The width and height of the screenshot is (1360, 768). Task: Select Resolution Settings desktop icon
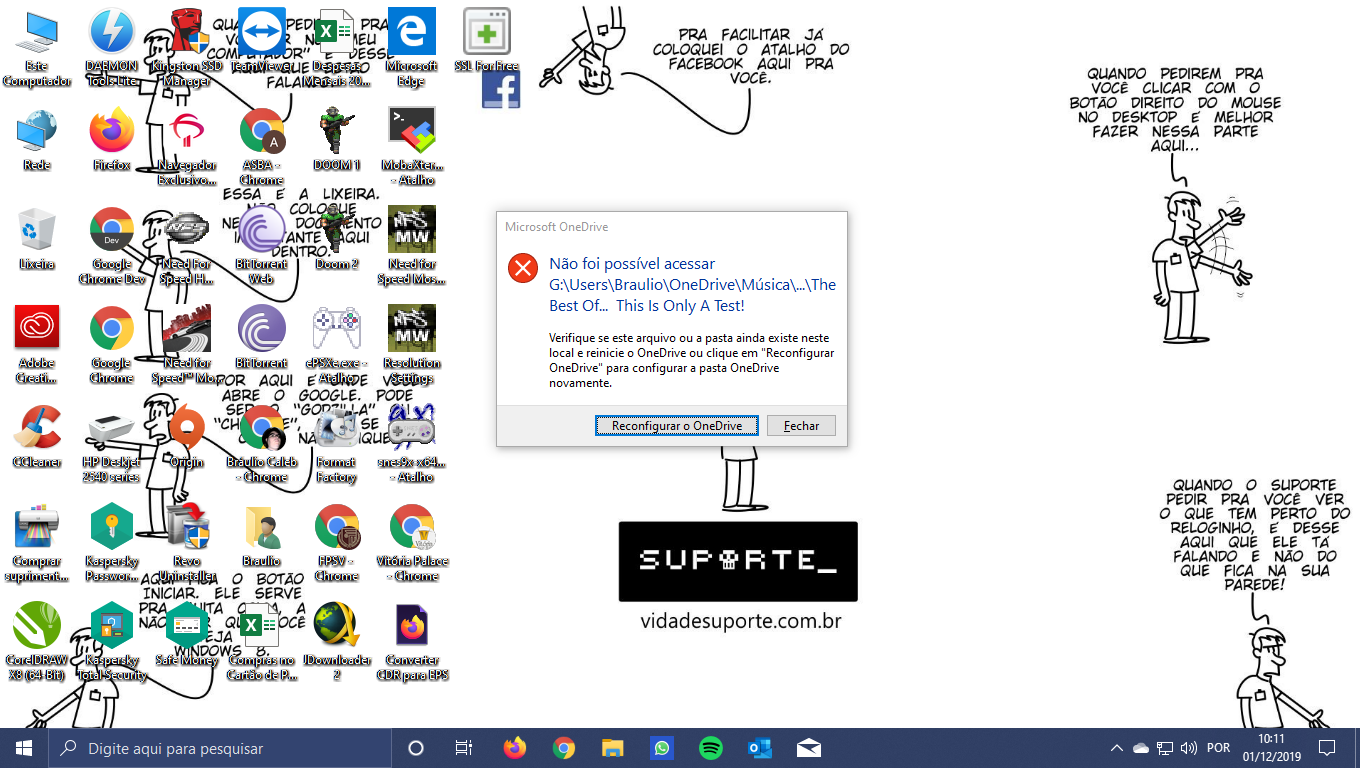tap(411, 347)
